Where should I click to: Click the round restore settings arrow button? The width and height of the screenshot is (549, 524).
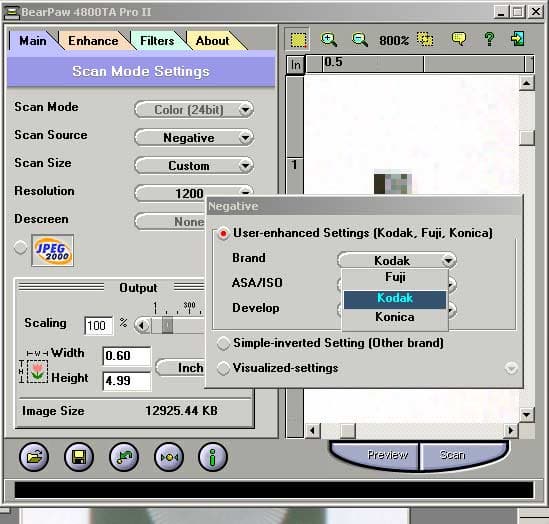[124, 457]
